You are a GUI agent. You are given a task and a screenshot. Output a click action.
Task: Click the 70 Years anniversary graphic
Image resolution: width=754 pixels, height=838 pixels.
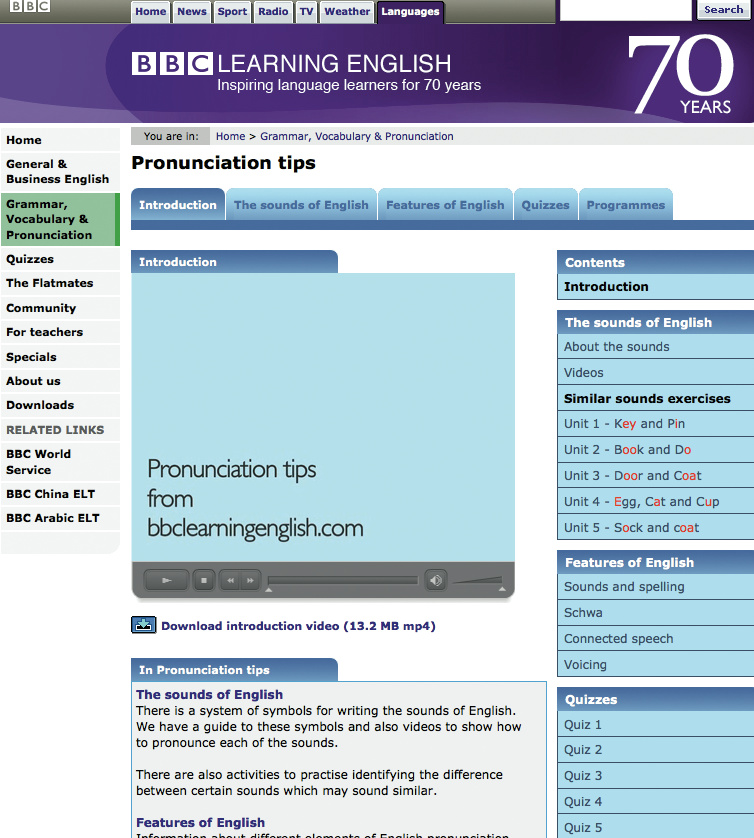click(x=681, y=74)
